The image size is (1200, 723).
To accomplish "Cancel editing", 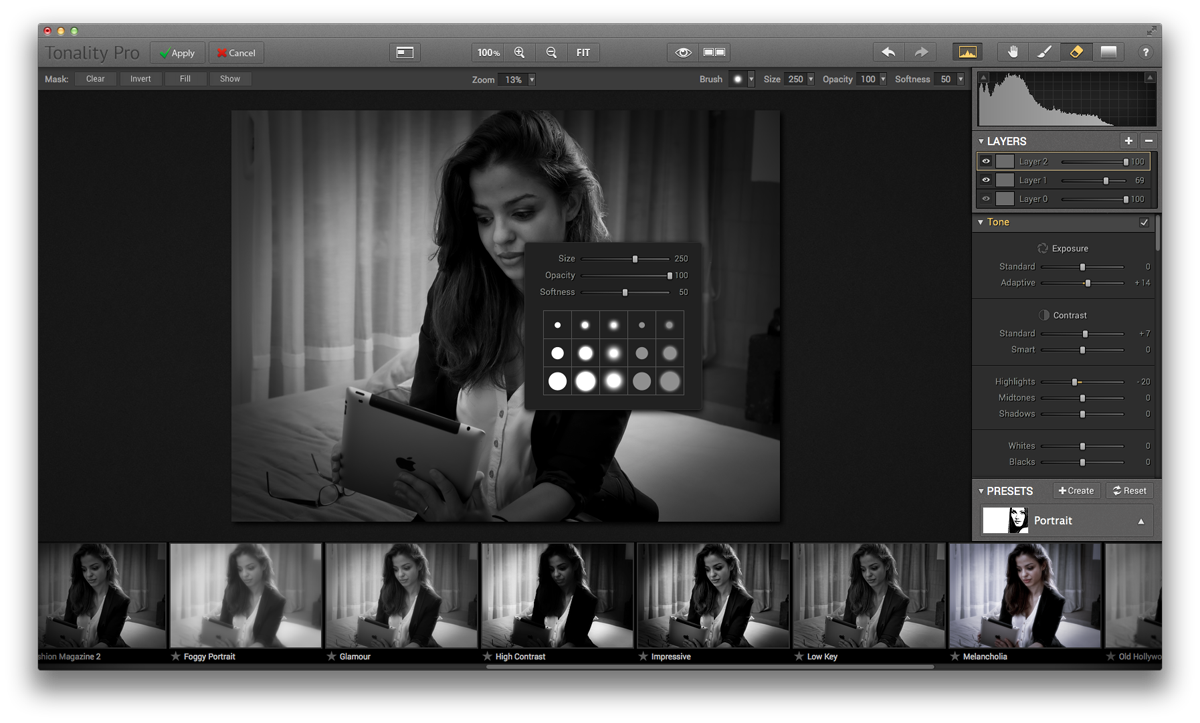I will click(236, 53).
